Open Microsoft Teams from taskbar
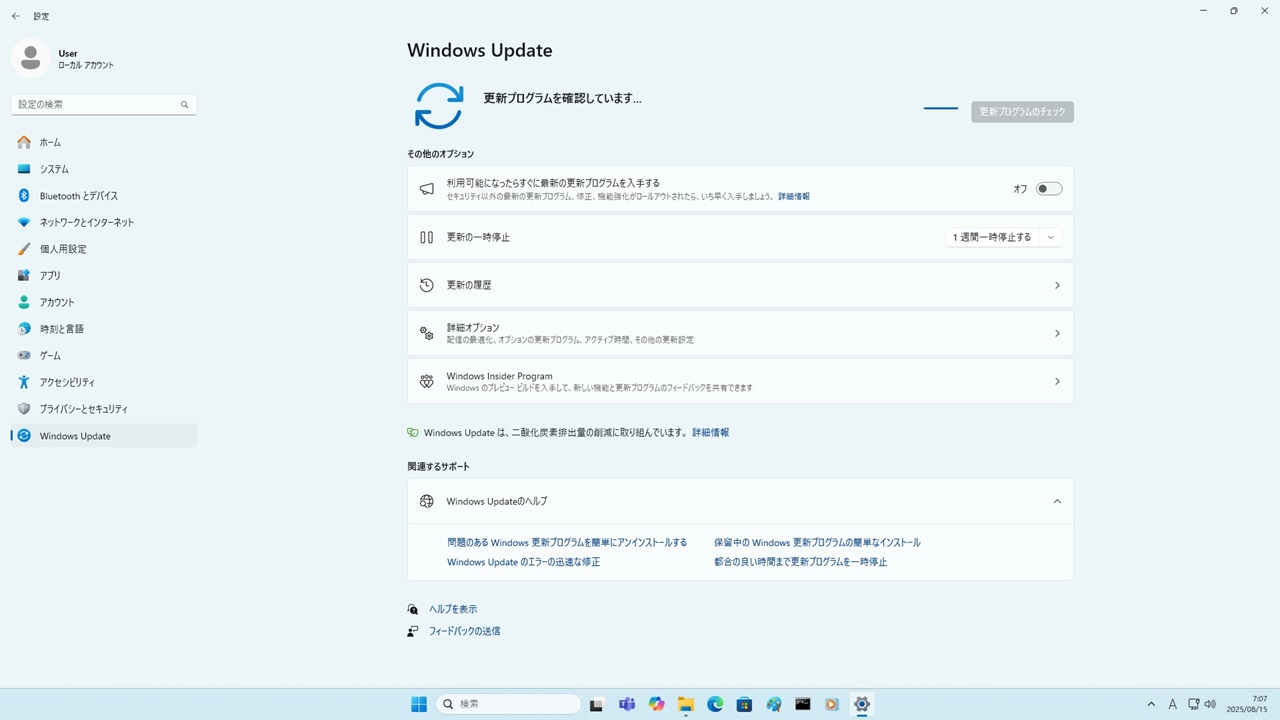Viewport: 1280px width, 720px height. (627, 704)
